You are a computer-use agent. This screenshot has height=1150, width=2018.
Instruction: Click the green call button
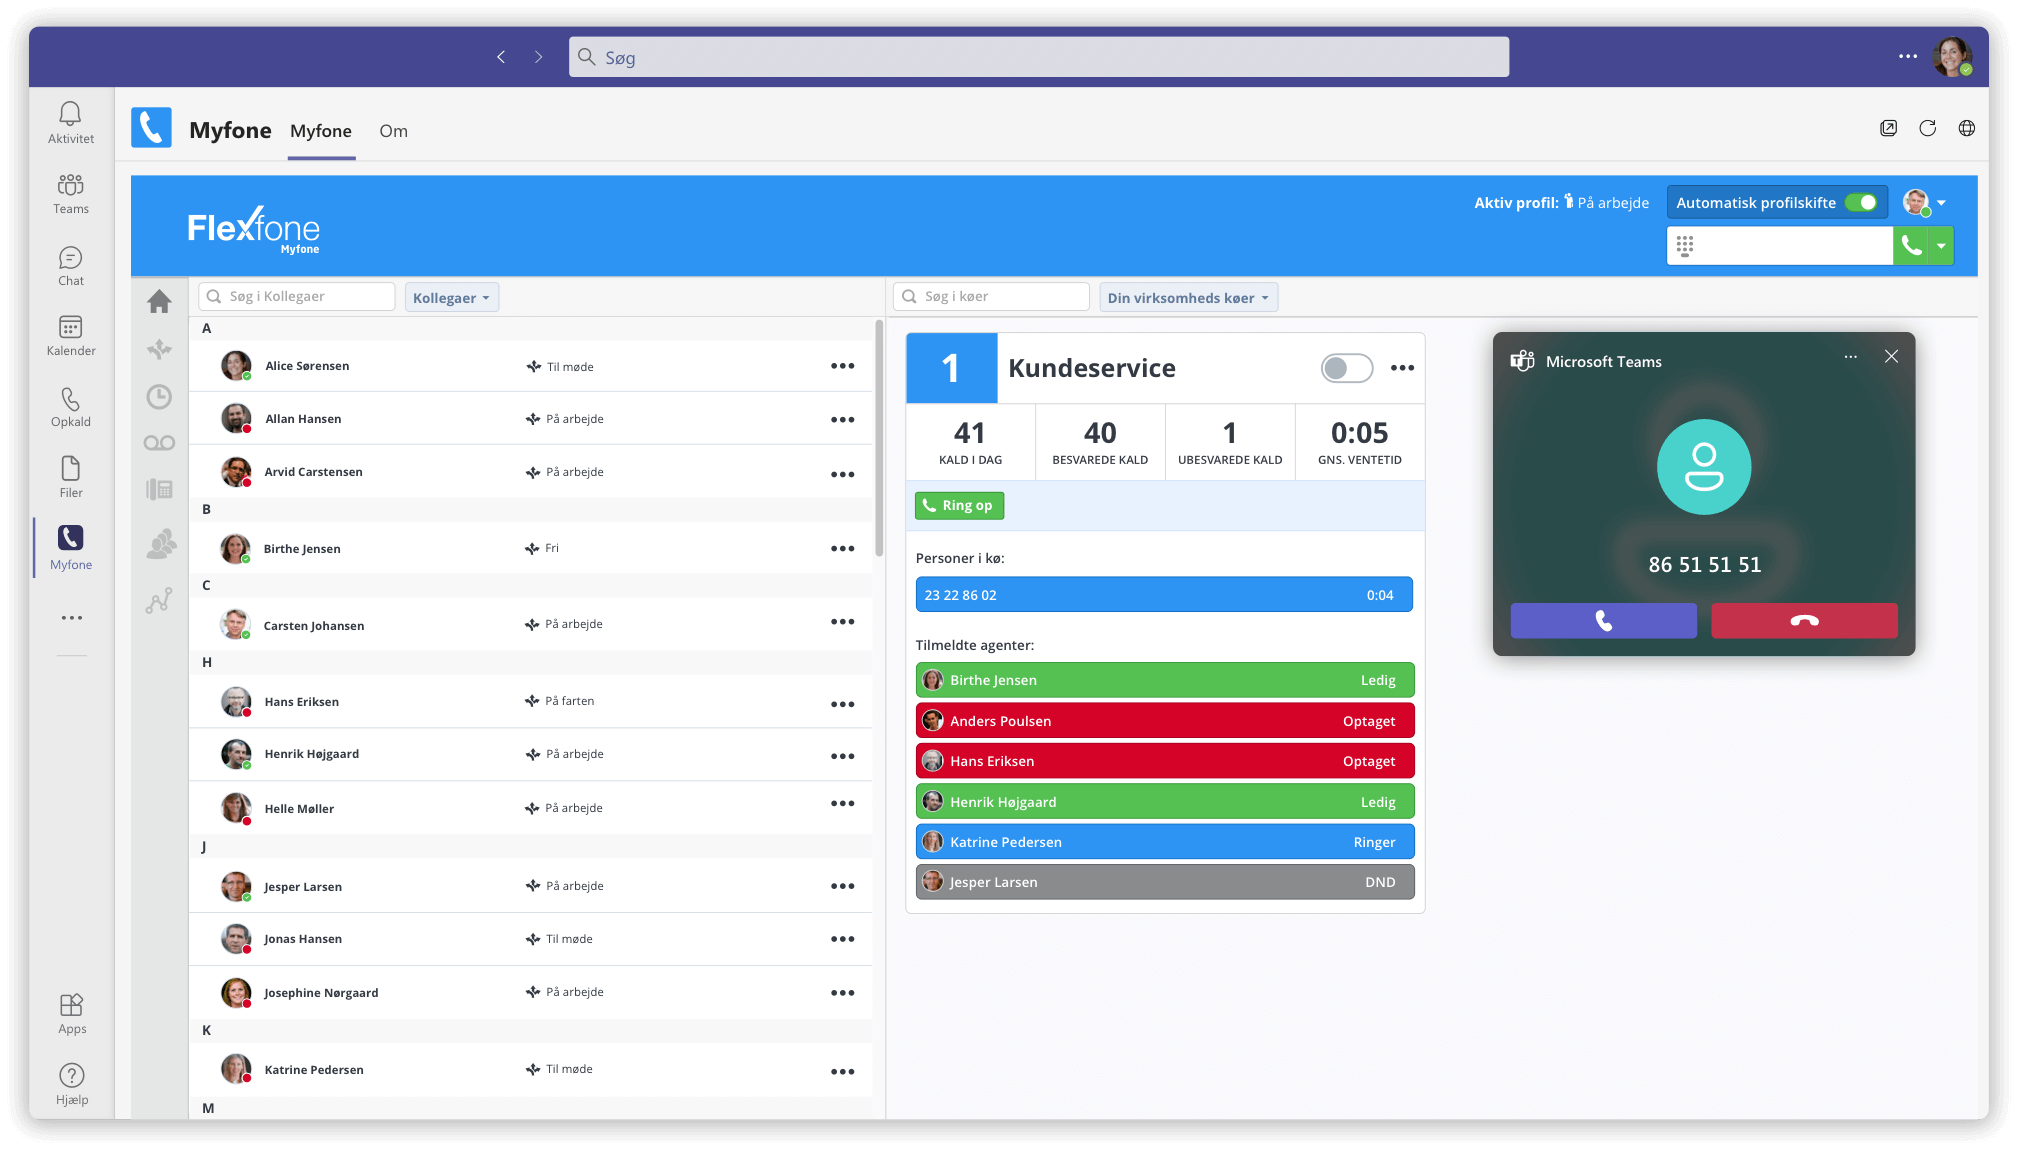[x=1911, y=246]
